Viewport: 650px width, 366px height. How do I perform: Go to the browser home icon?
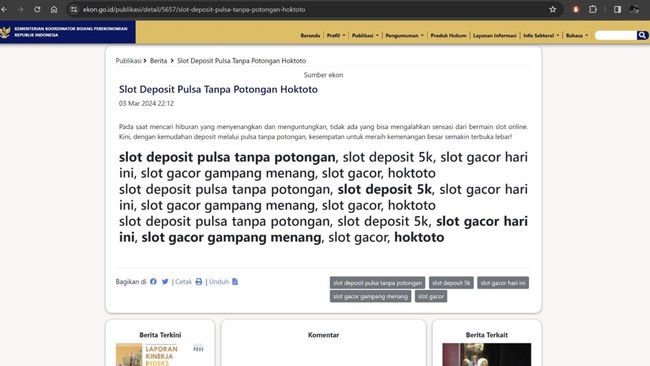[54, 9]
